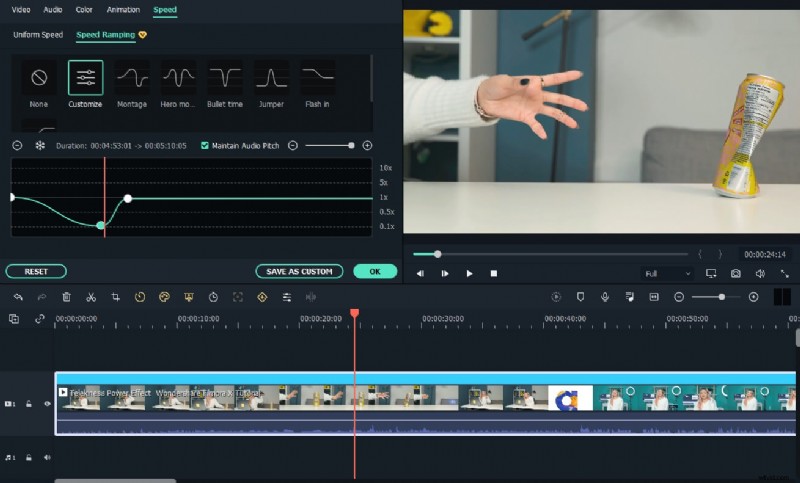The image size is (800, 483).
Task: Switch to Uniform Speed
Action: (38, 35)
